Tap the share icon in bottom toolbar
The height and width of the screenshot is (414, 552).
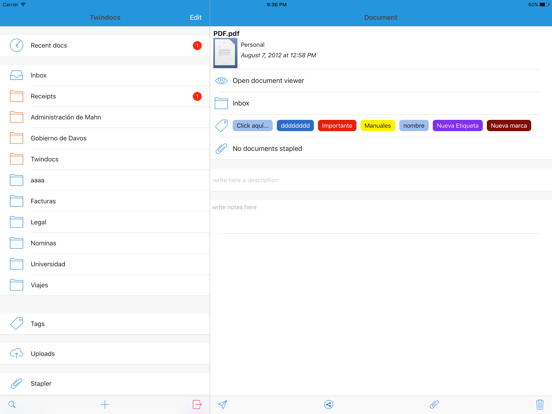[x=328, y=404]
